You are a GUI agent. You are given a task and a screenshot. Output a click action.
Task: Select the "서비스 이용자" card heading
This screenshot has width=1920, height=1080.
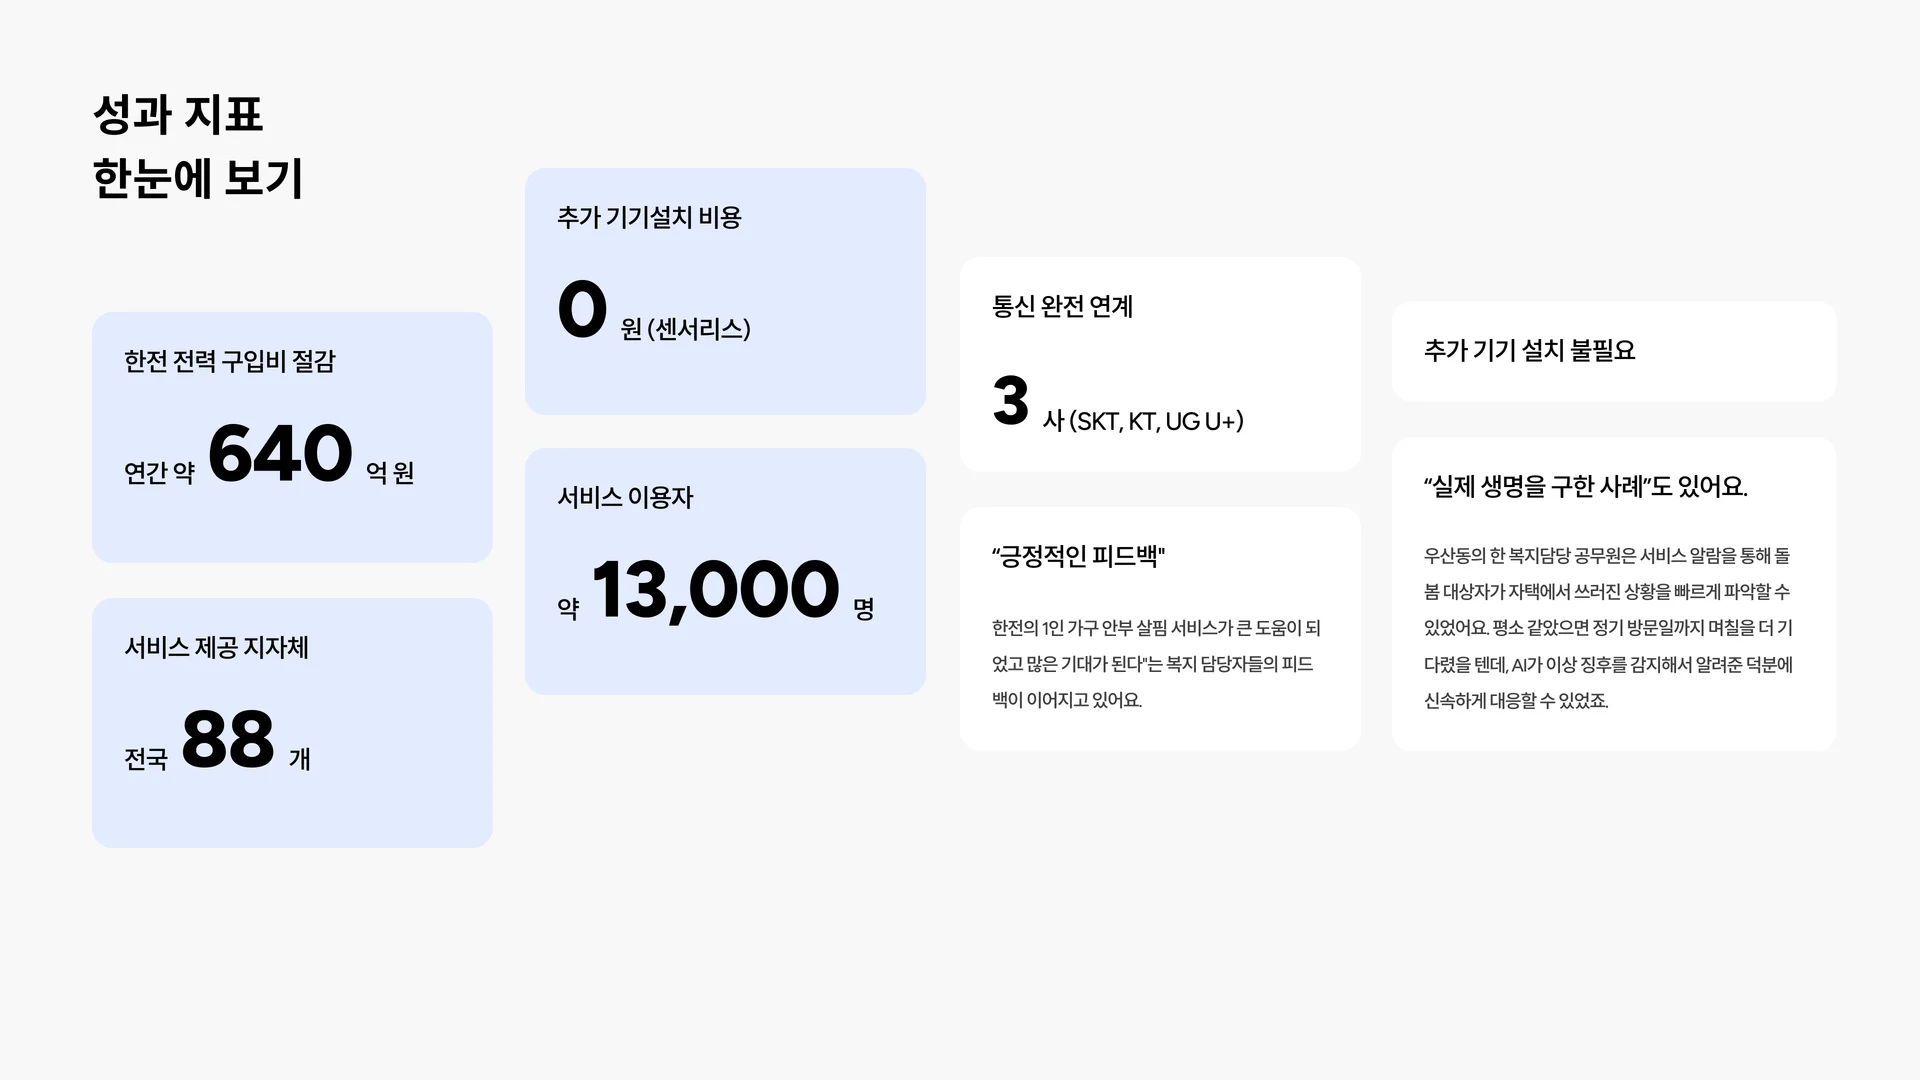pyautogui.click(x=625, y=497)
